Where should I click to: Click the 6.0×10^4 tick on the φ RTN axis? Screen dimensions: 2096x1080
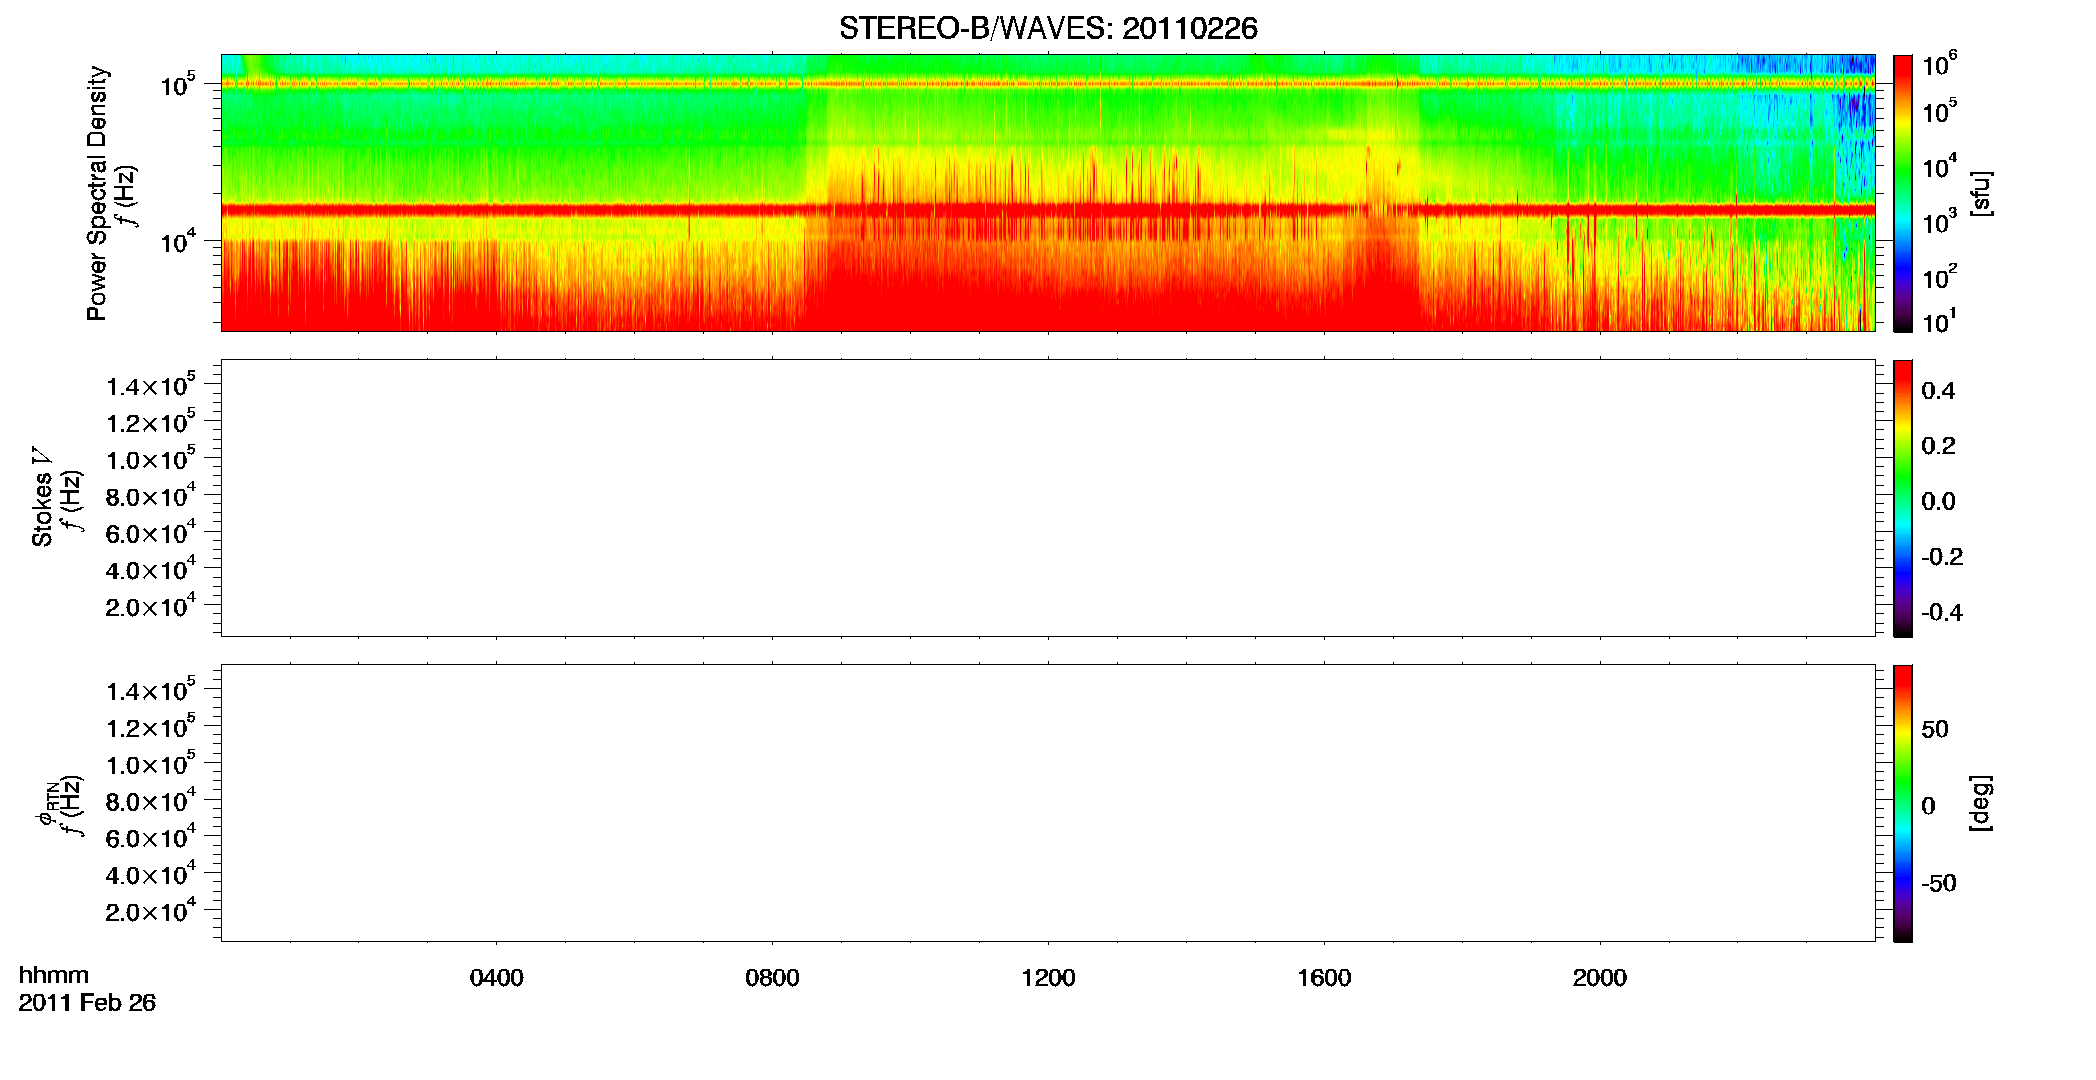pyautogui.click(x=150, y=837)
